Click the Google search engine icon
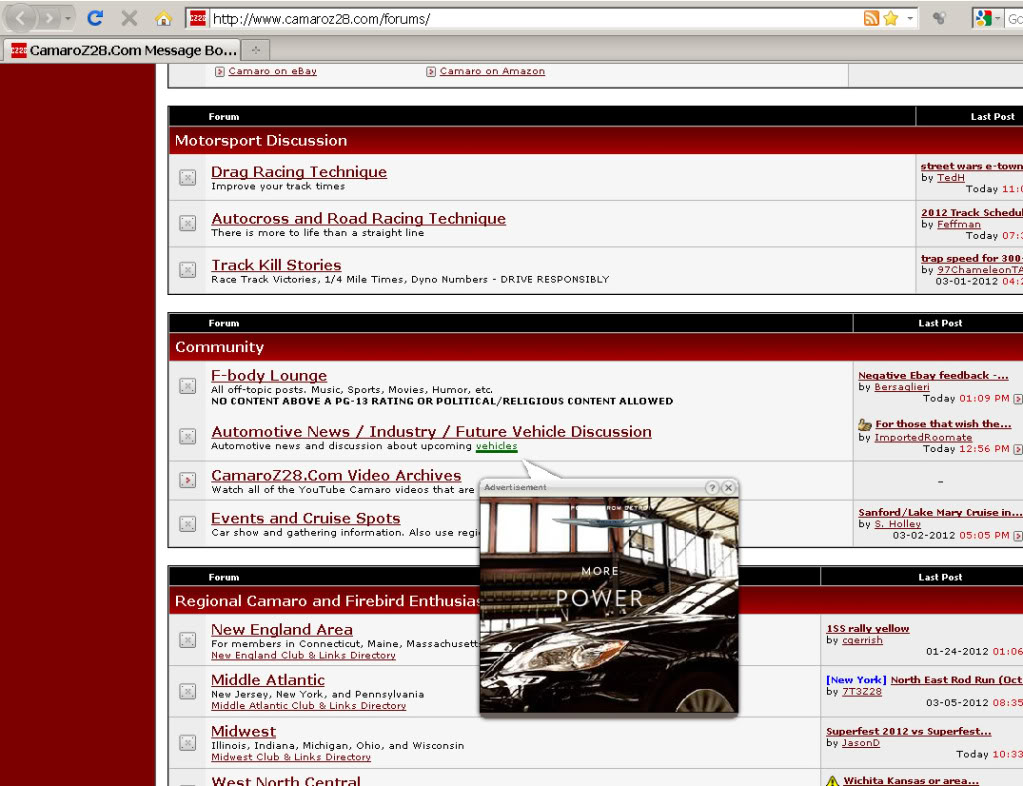This screenshot has height=786, width=1023. (x=983, y=18)
